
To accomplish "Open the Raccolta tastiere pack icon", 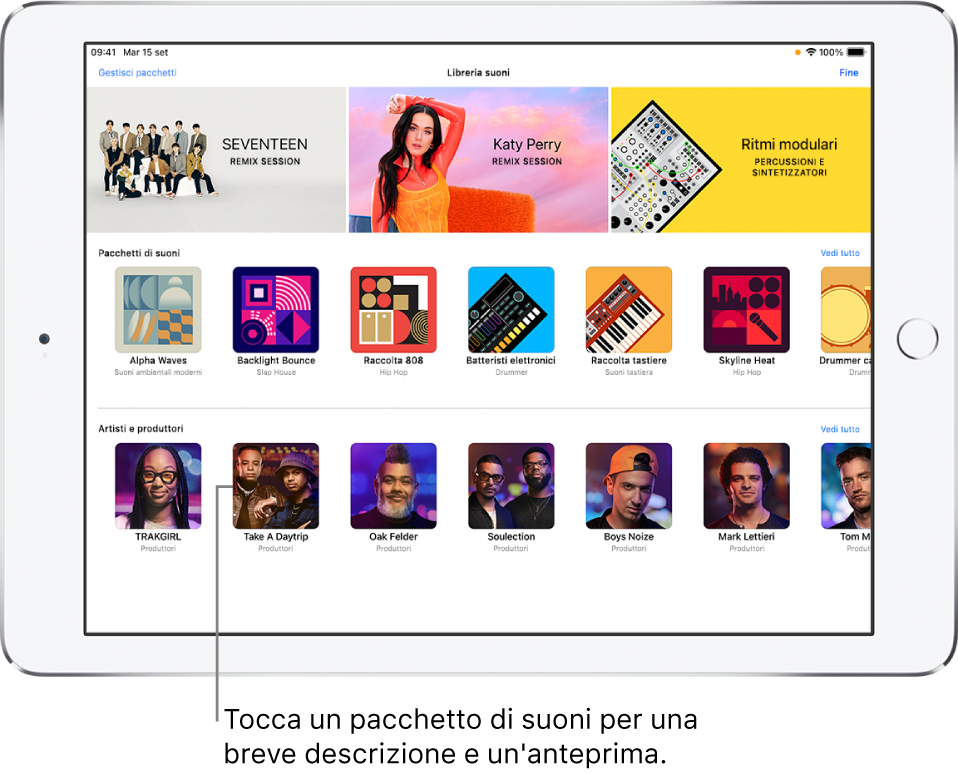I will tap(629, 310).
